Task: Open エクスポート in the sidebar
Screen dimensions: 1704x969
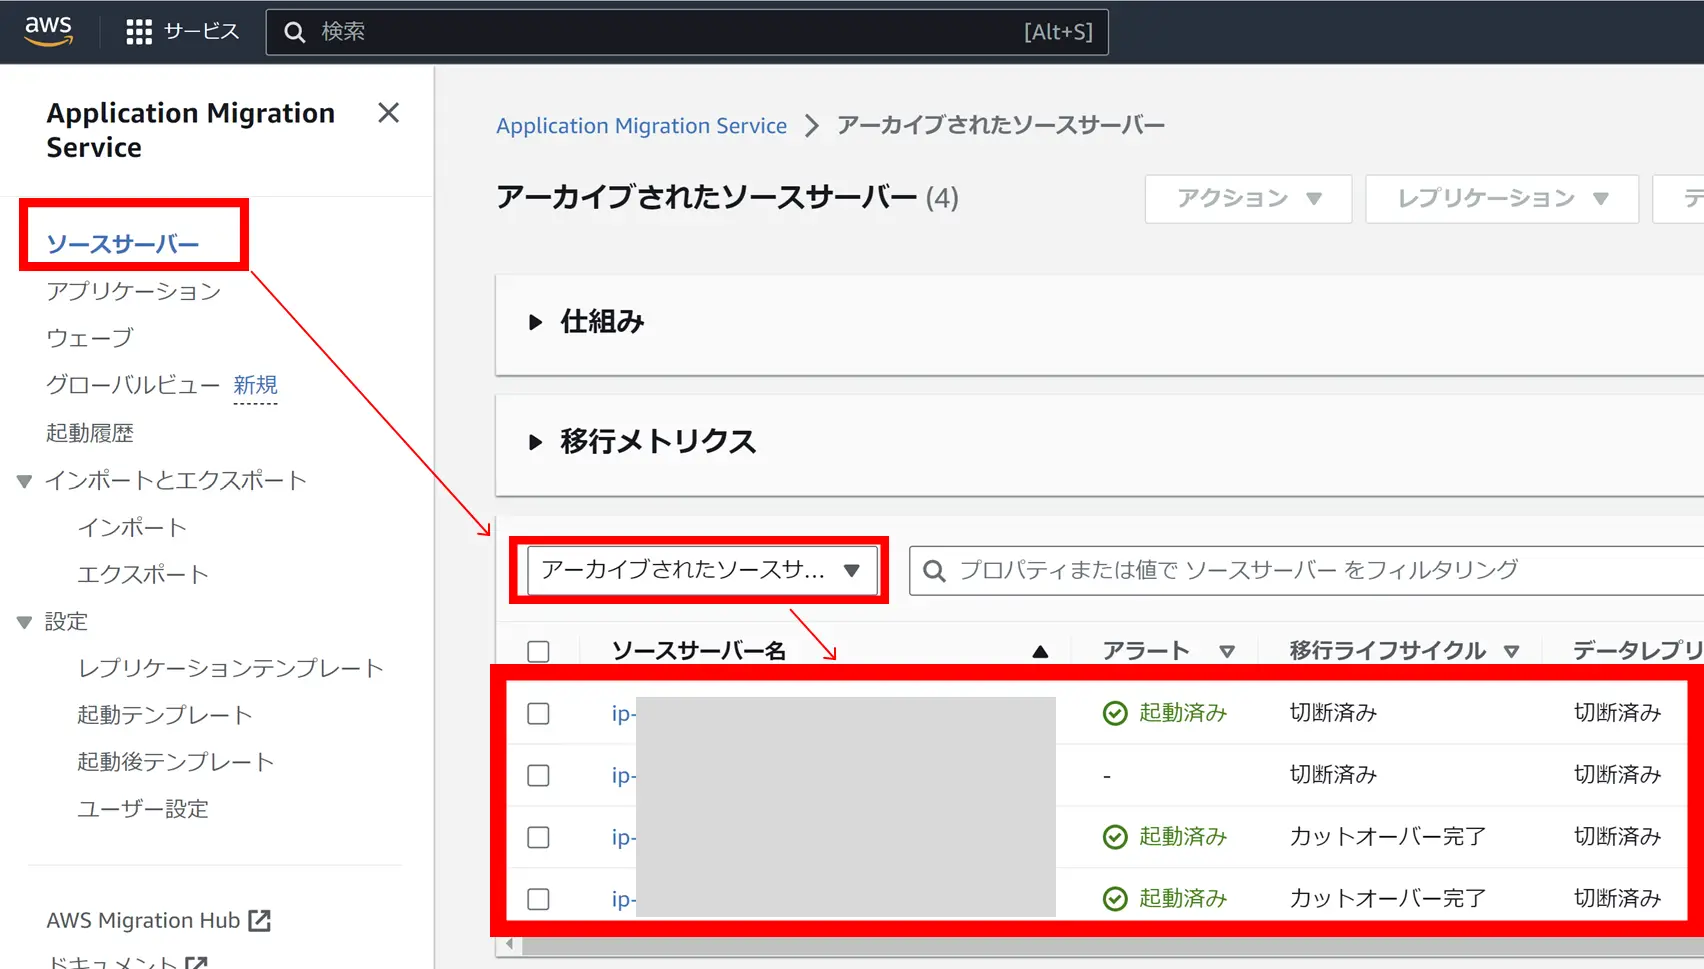Action: 143,574
